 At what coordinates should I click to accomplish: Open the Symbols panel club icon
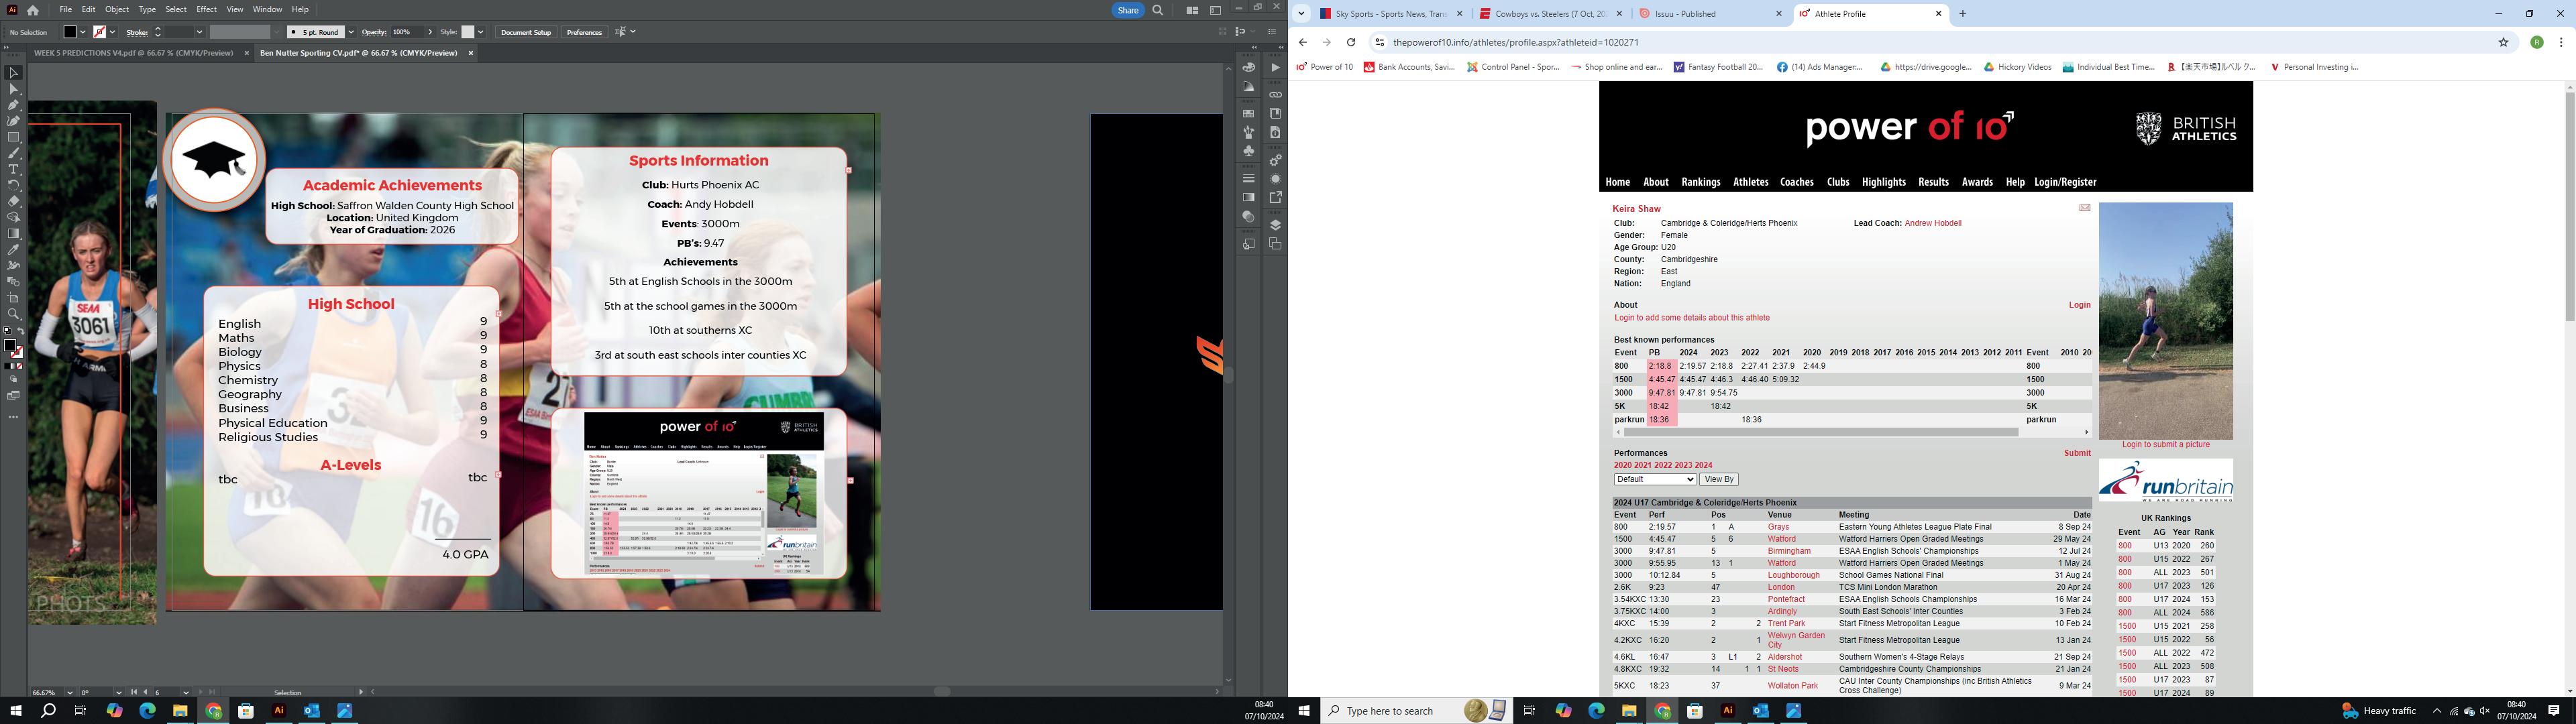1248,151
